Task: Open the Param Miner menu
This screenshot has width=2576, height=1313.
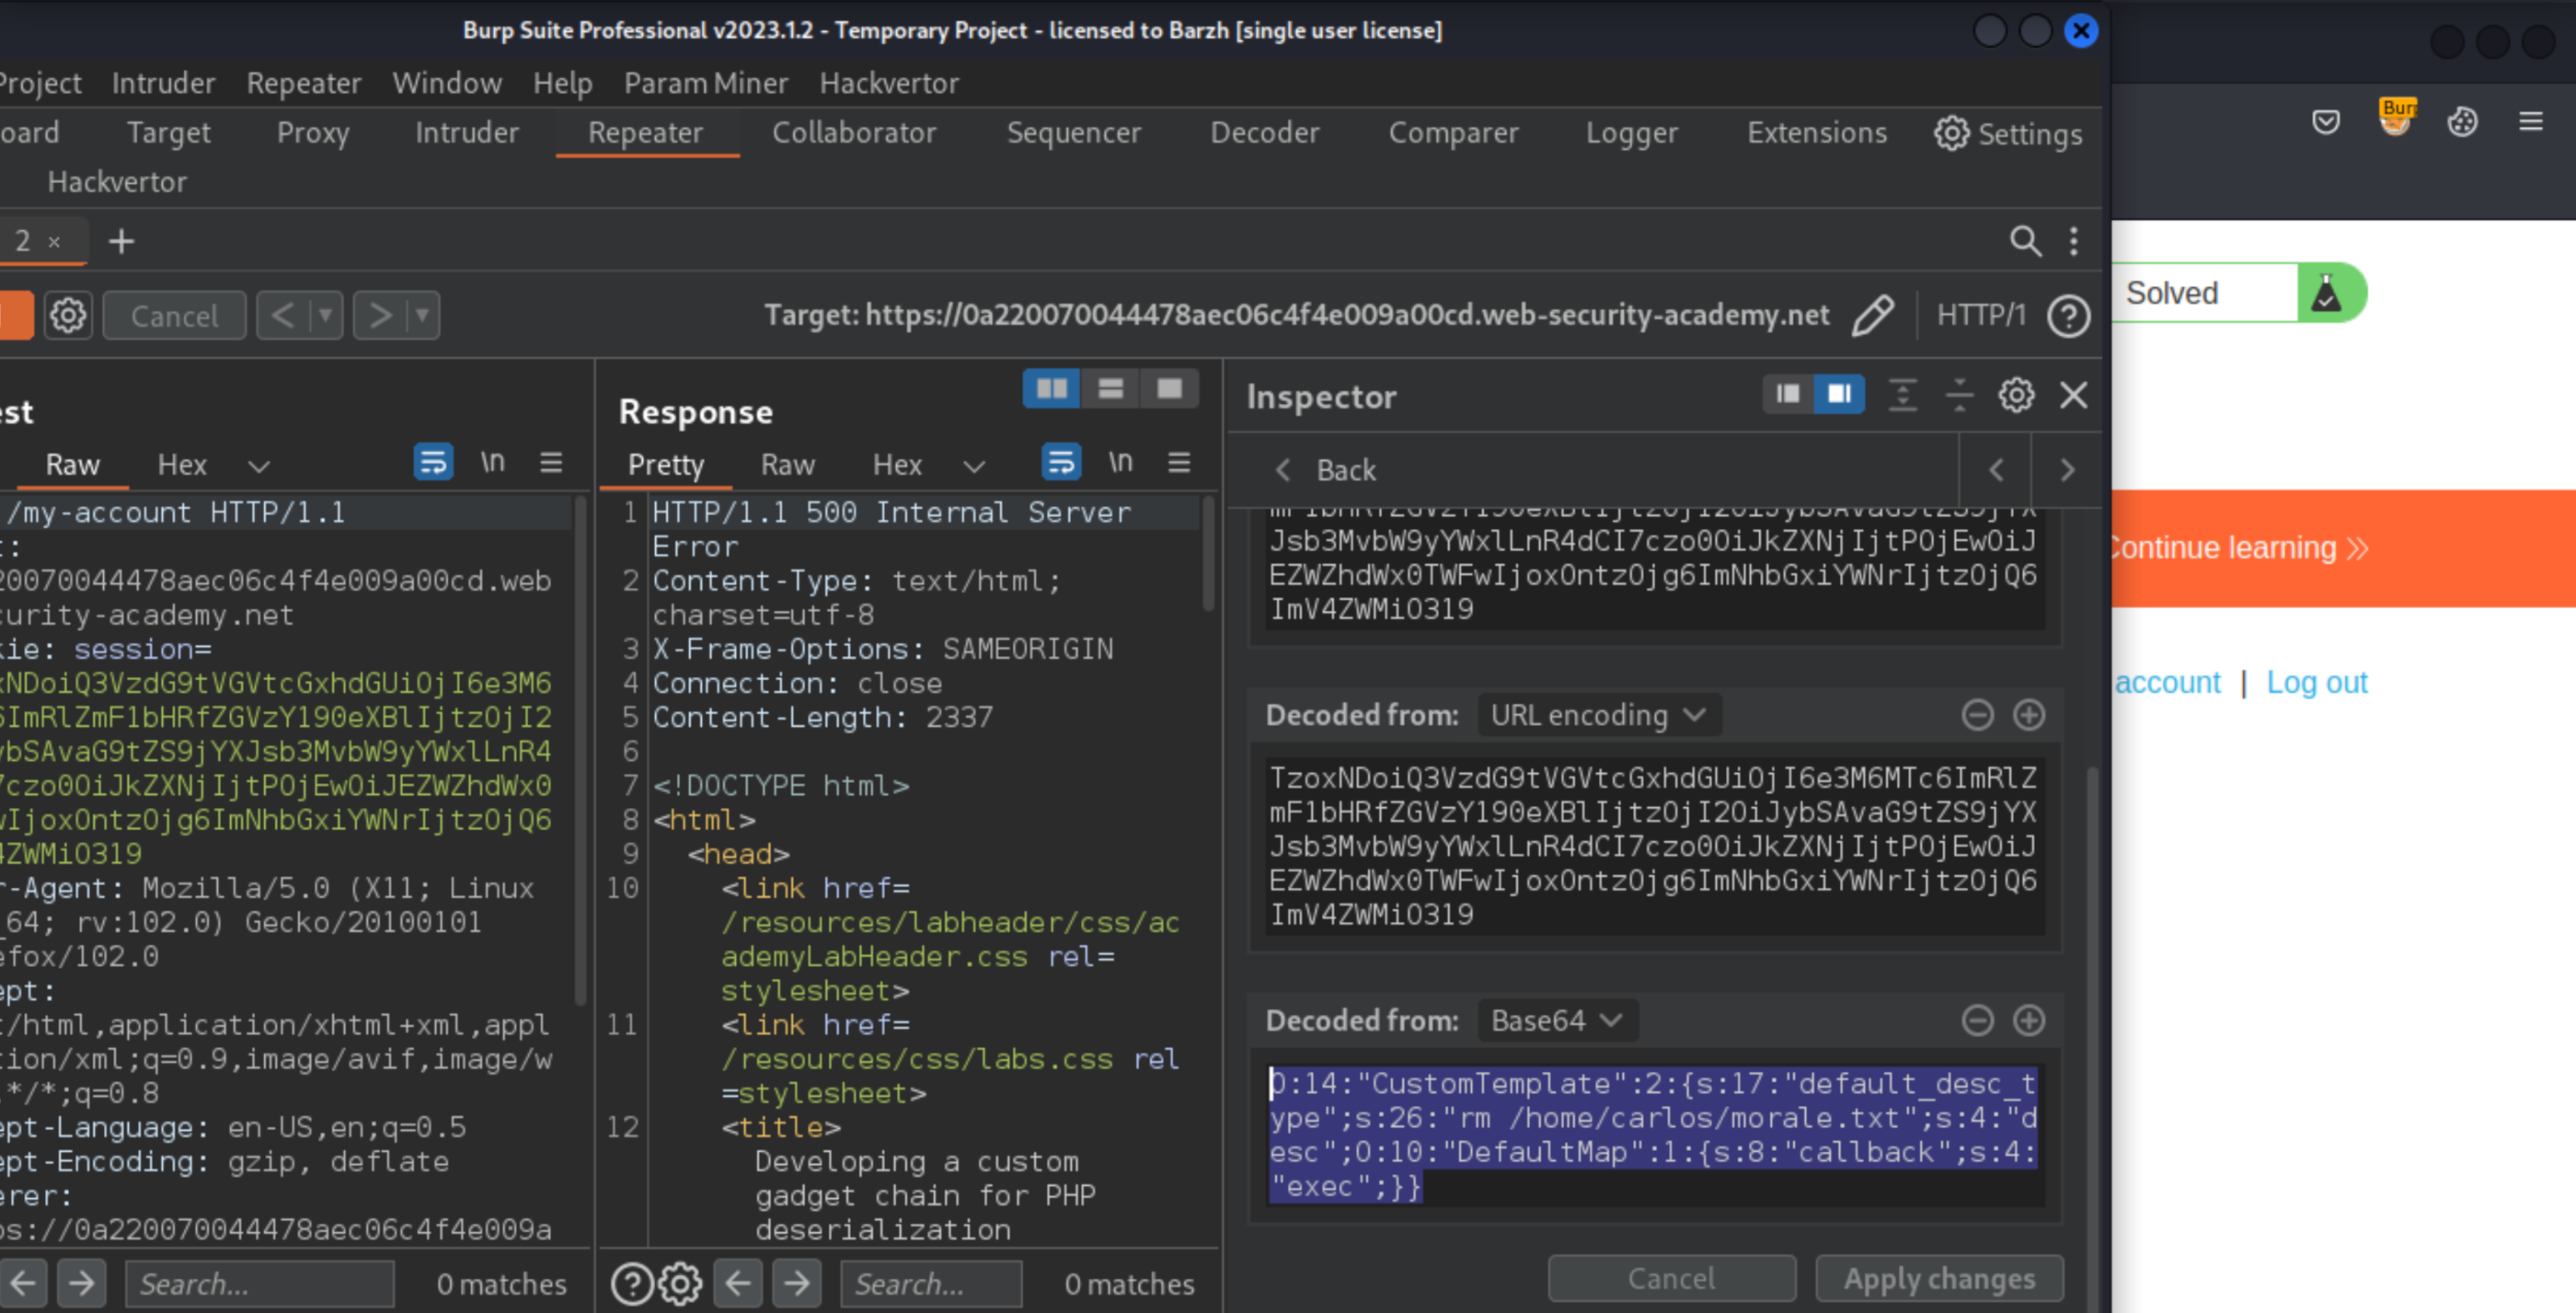Action: (706, 83)
